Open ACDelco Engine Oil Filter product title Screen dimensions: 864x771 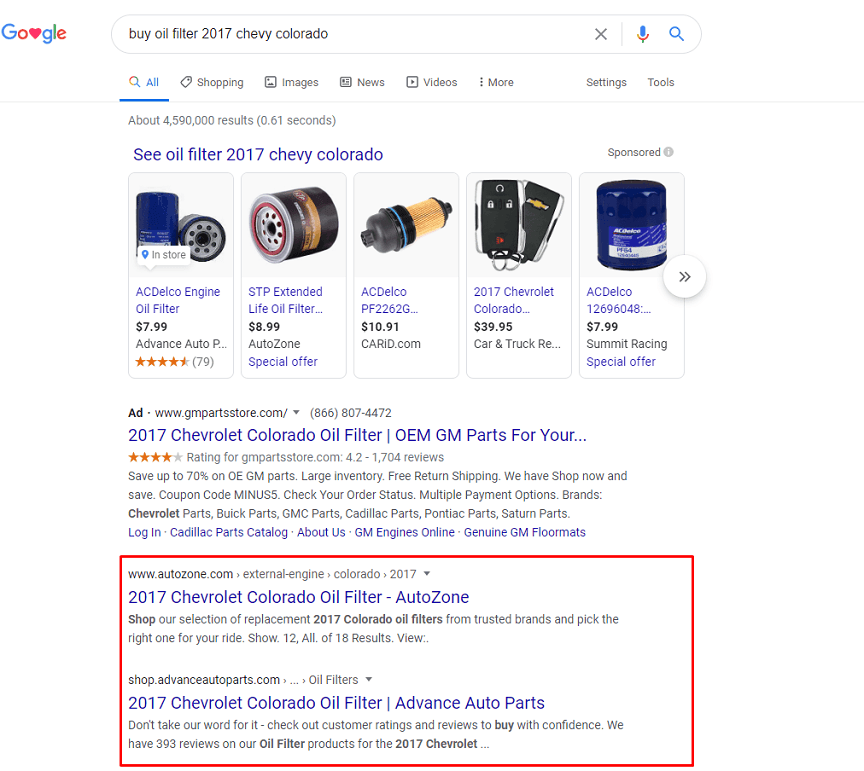pos(177,300)
